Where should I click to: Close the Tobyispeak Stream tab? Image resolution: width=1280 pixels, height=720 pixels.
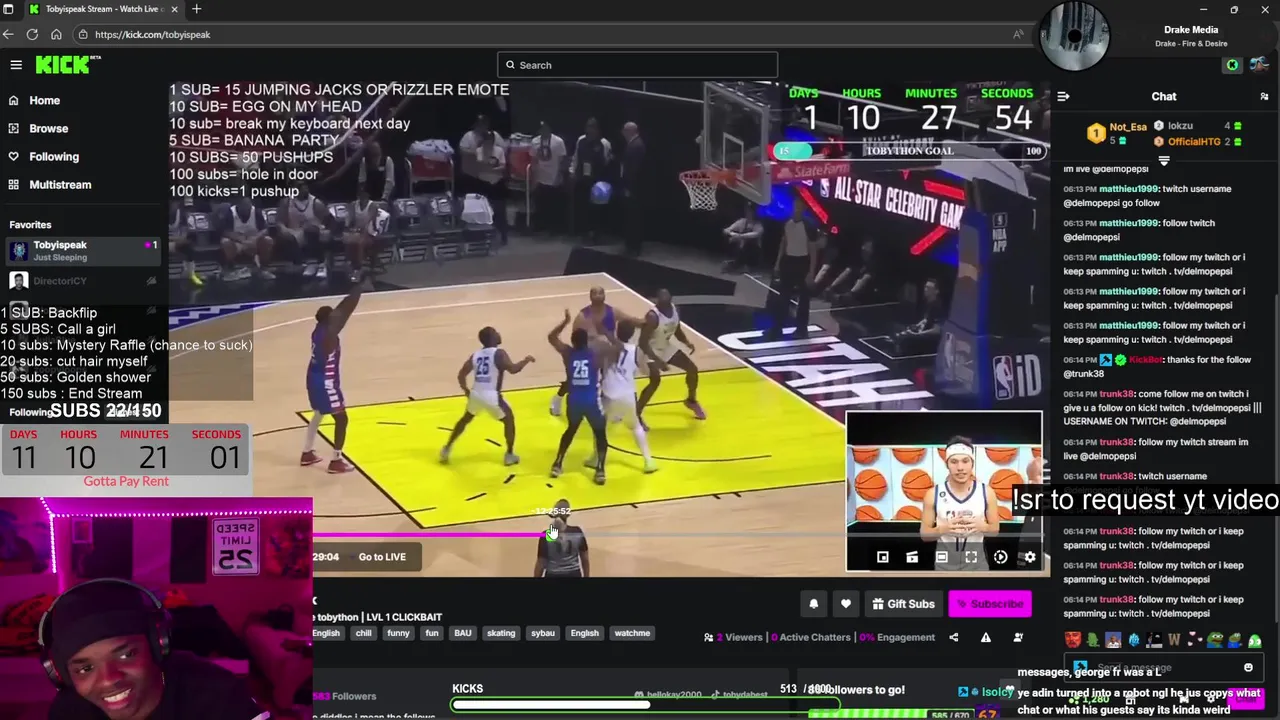pyautogui.click(x=174, y=9)
